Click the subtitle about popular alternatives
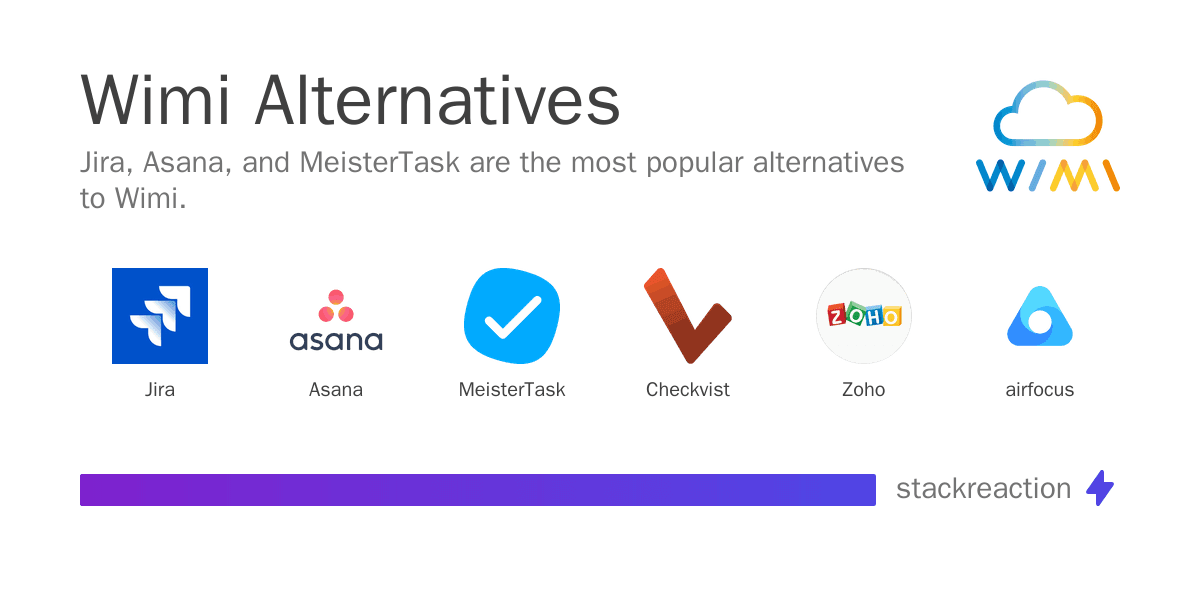Viewport: 1200px width, 600px height. [x=492, y=180]
